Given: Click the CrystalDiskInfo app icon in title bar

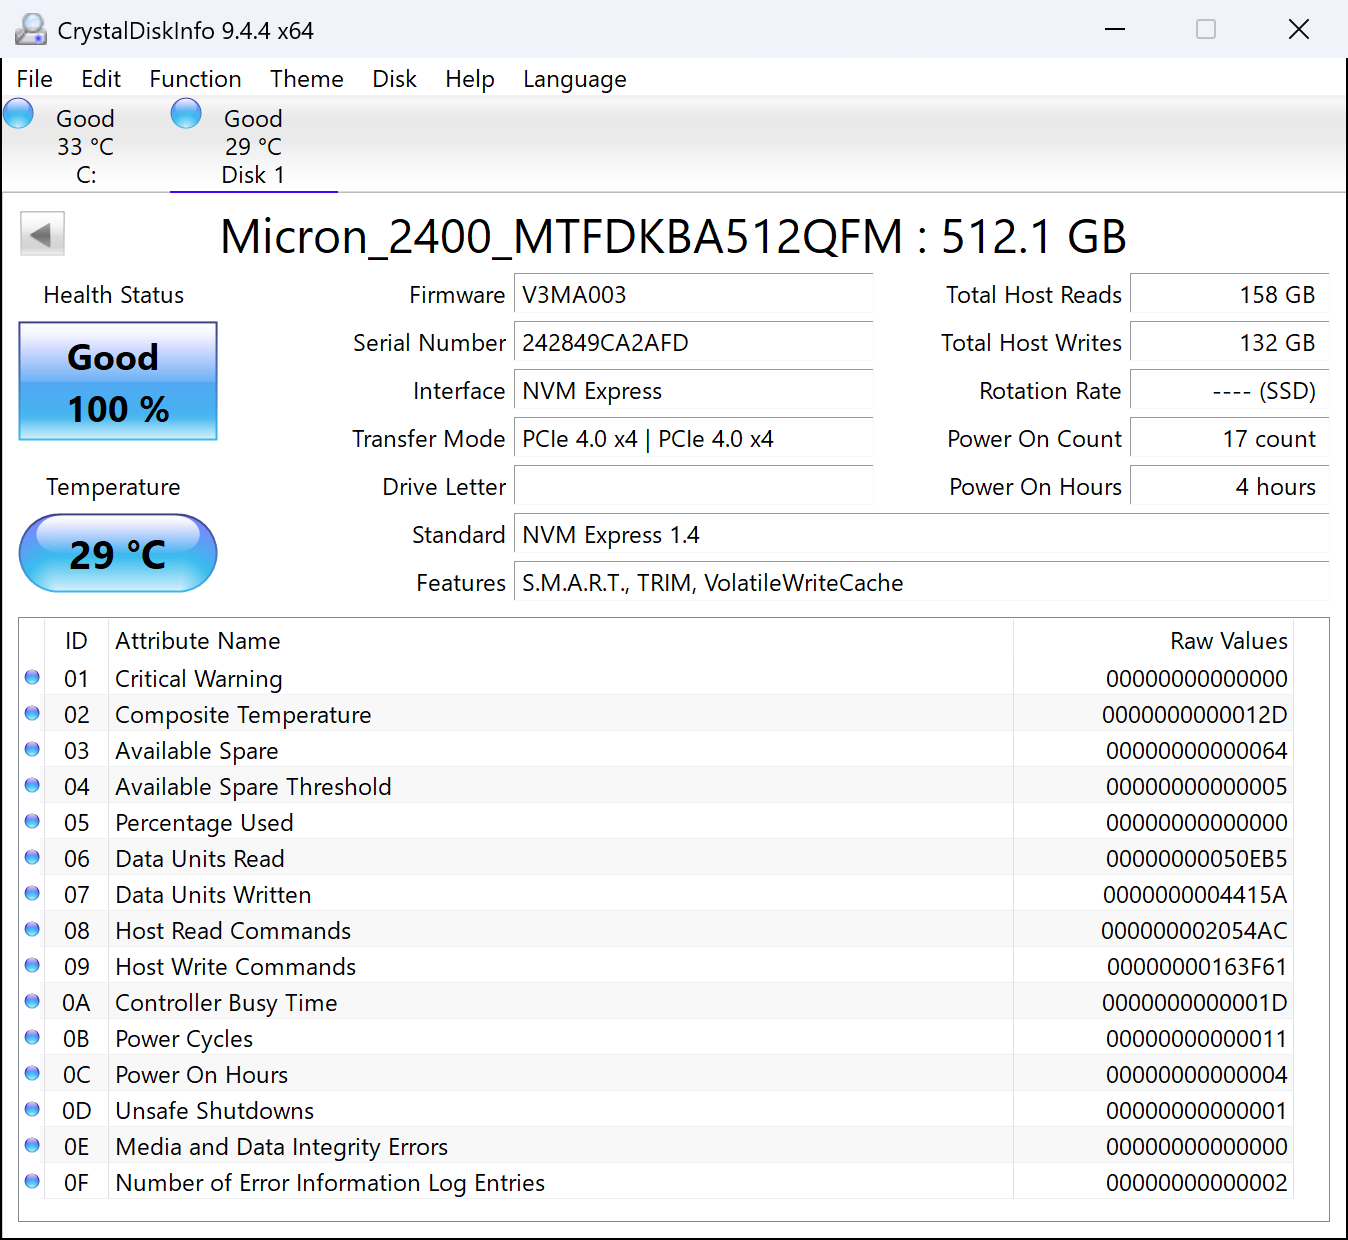Looking at the screenshot, I should point(31,30).
